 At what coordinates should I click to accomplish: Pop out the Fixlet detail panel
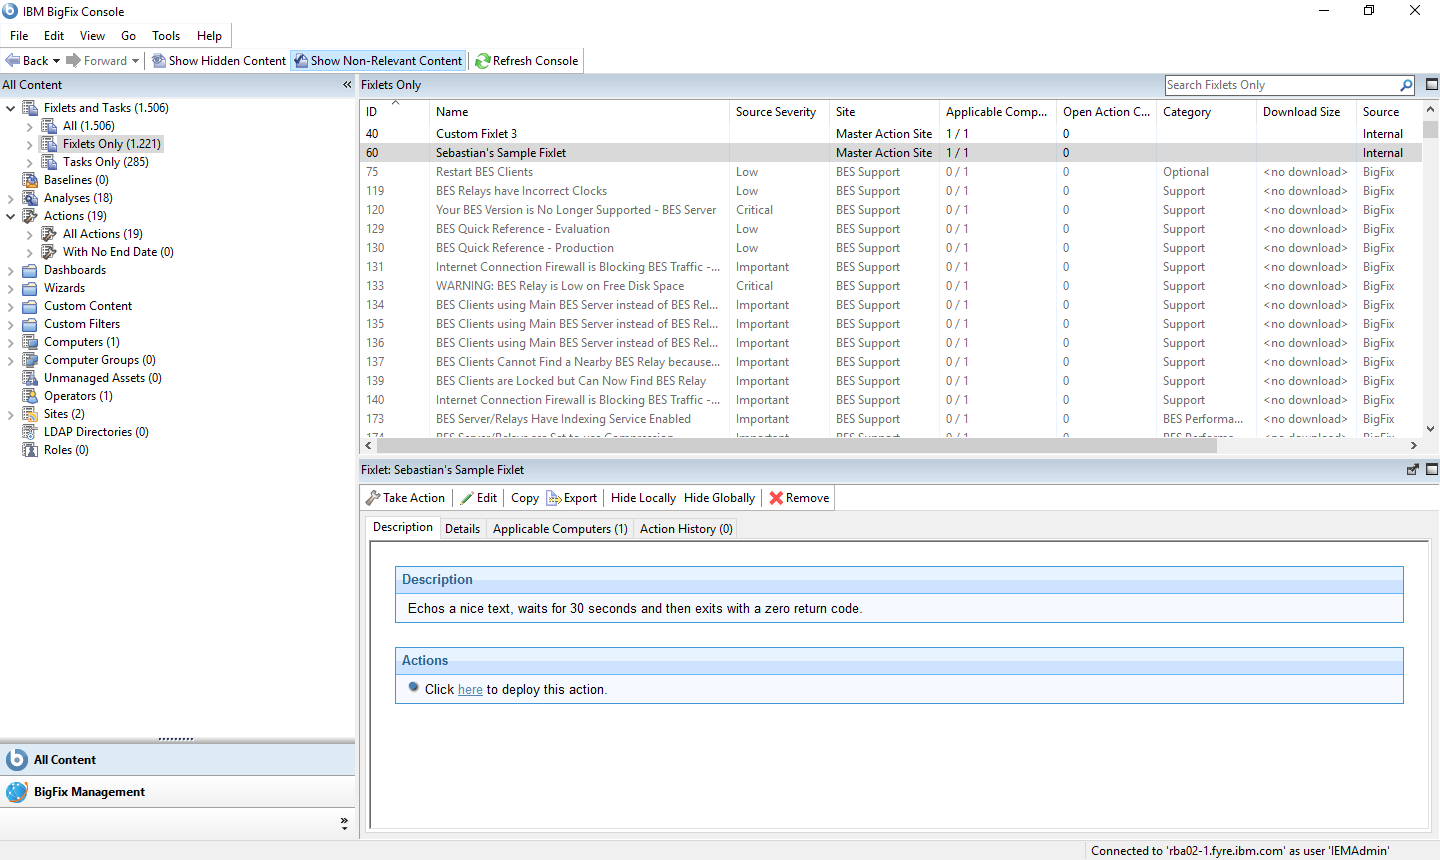coord(1413,470)
